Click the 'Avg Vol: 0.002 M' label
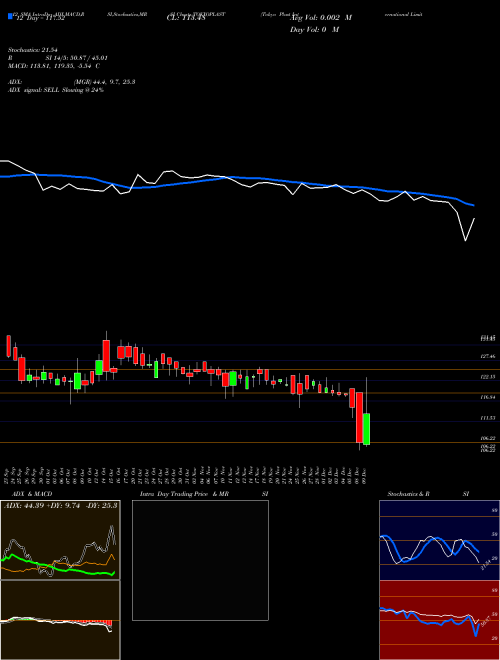 (321, 18)
